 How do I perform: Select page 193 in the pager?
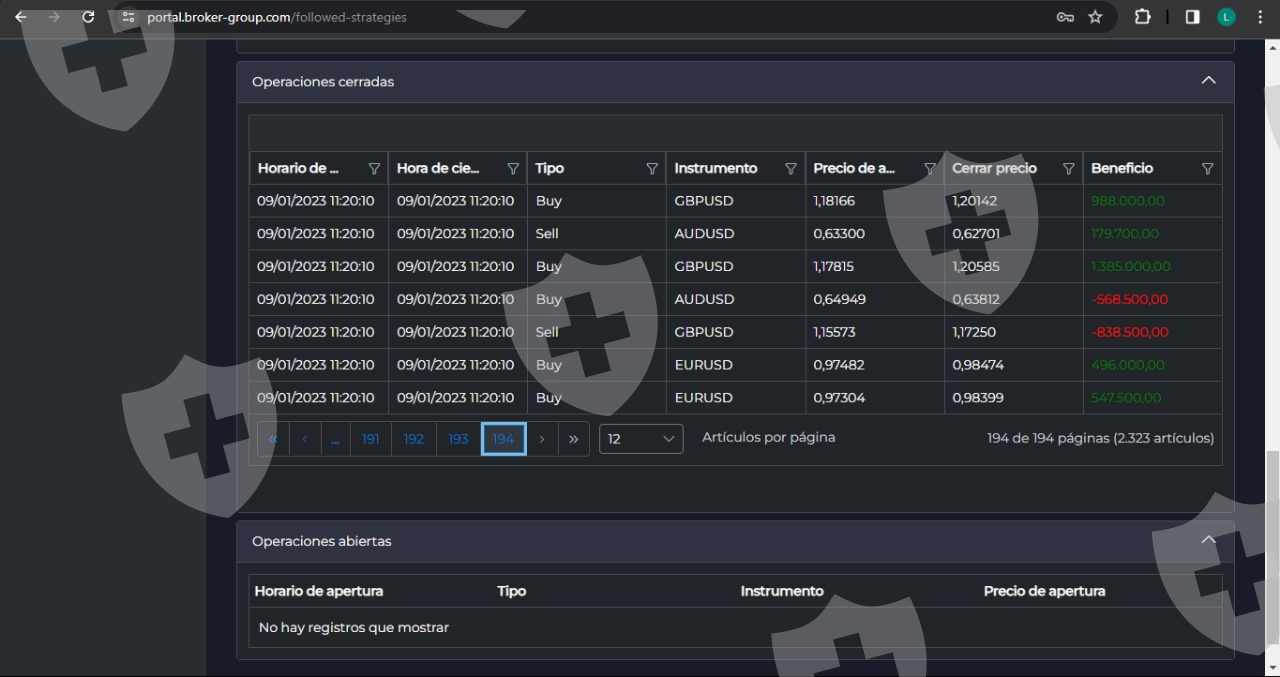coord(458,439)
